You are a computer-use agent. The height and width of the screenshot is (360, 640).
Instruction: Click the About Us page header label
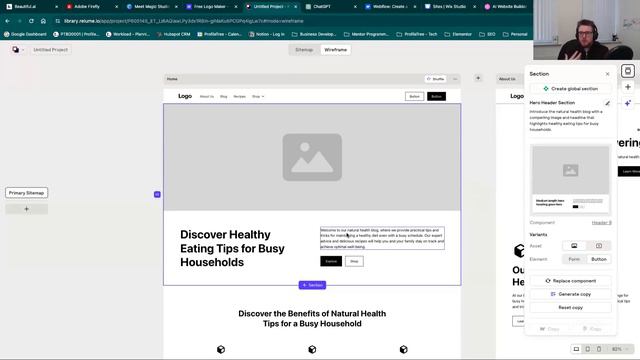507,79
